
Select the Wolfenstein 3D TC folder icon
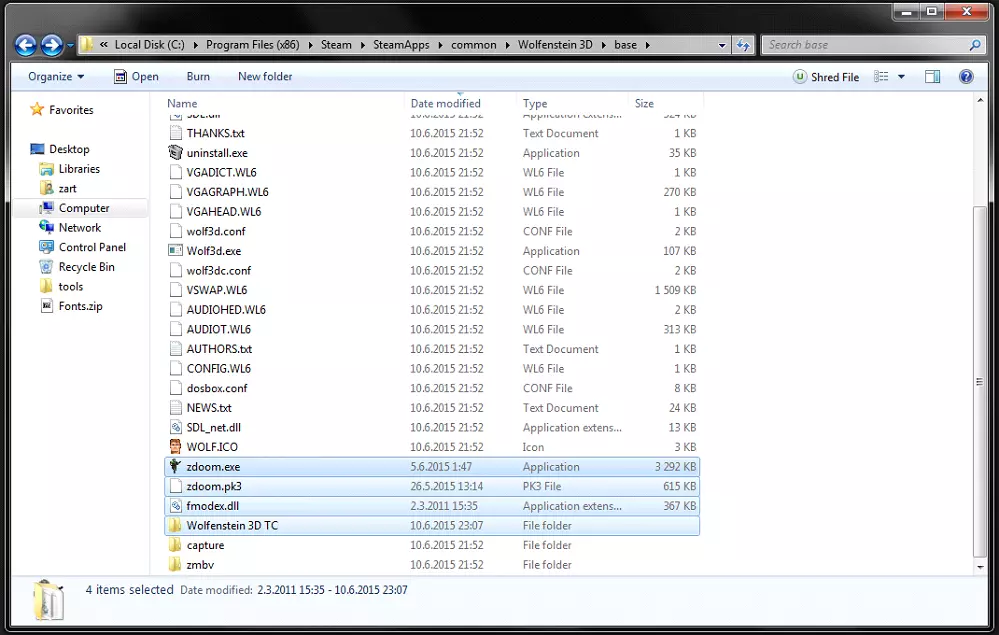click(x=175, y=525)
